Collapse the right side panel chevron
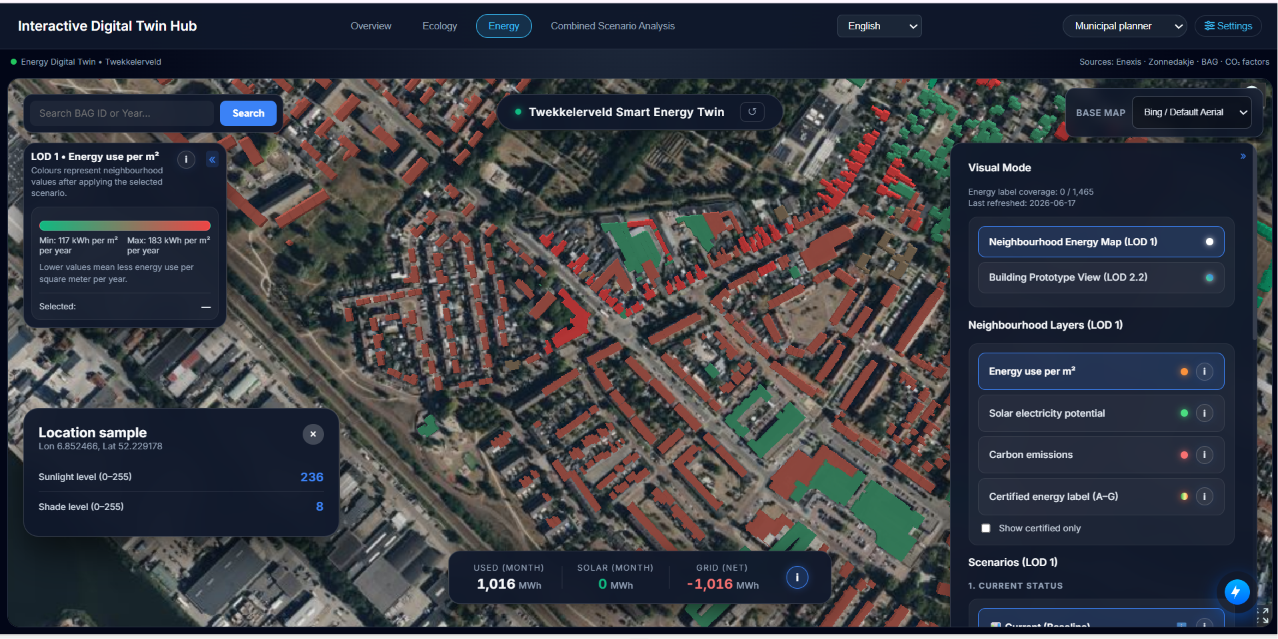This screenshot has height=639, width=1278. (1243, 156)
